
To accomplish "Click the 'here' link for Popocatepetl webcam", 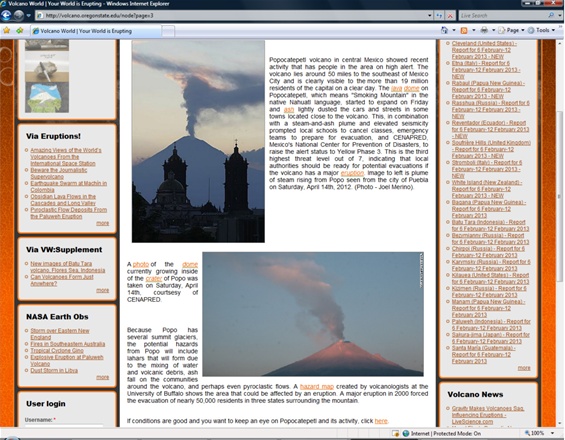I will click(x=381, y=421).
